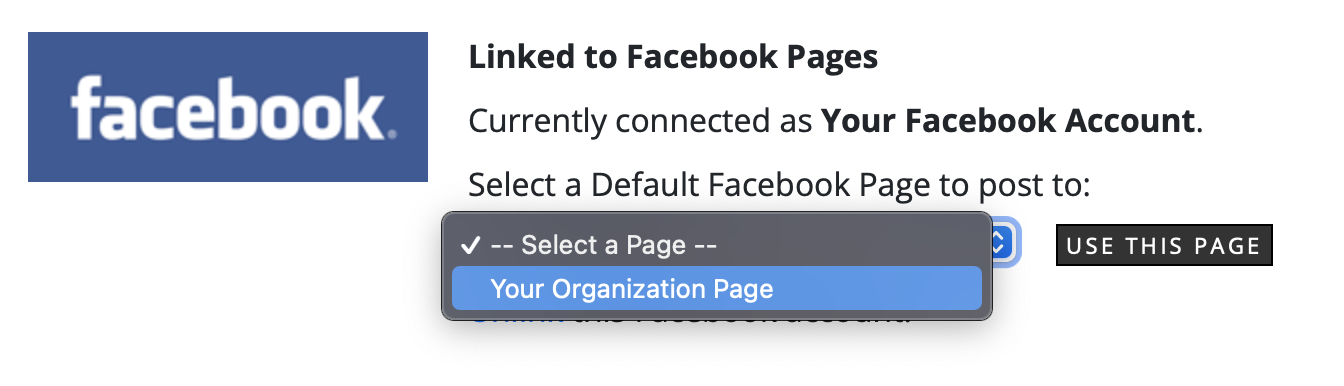Click the 'Linked to Facebook Pages' heading
Viewport: 1344px width, 386px height.
pyautogui.click(x=673, y=58)
